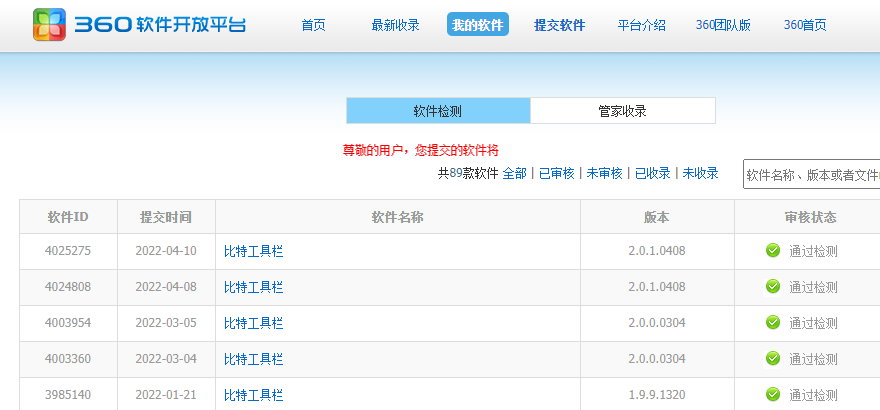Click 通过检测 status in row 4025275
The width and height of the screenshot is (880, 410).
[x=813, y=251]
